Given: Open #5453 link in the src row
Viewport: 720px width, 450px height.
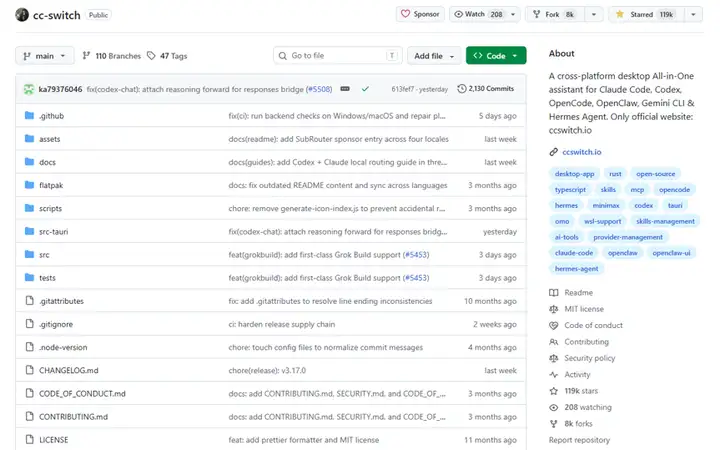Looking at the screenshot, I should 416,255.
